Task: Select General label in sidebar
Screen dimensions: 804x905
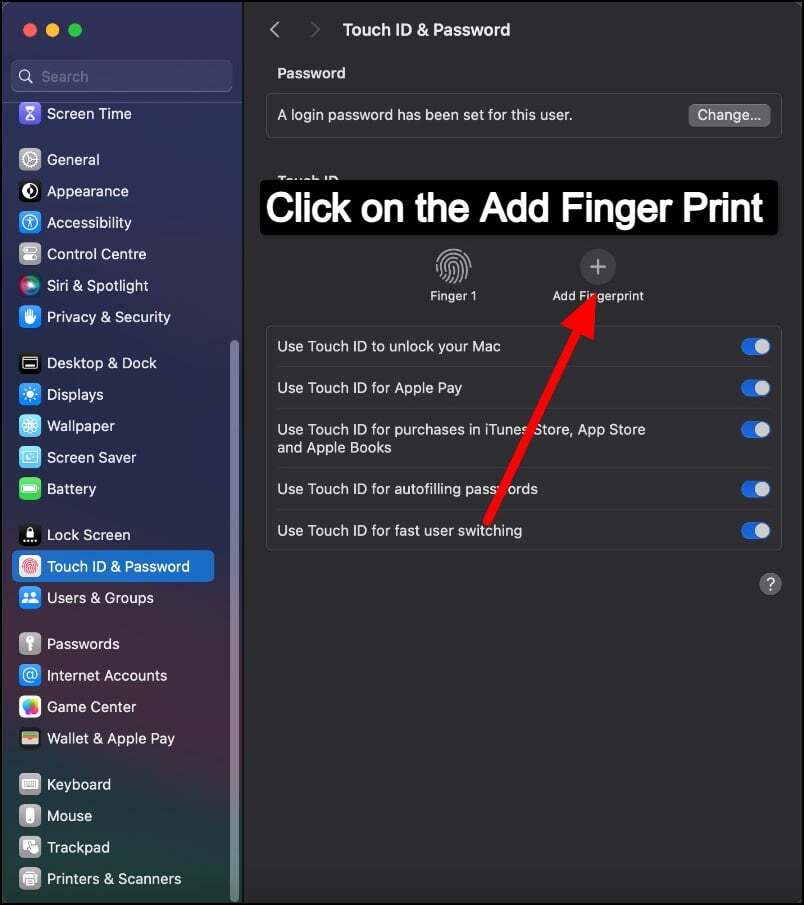Action: (73, 159)
